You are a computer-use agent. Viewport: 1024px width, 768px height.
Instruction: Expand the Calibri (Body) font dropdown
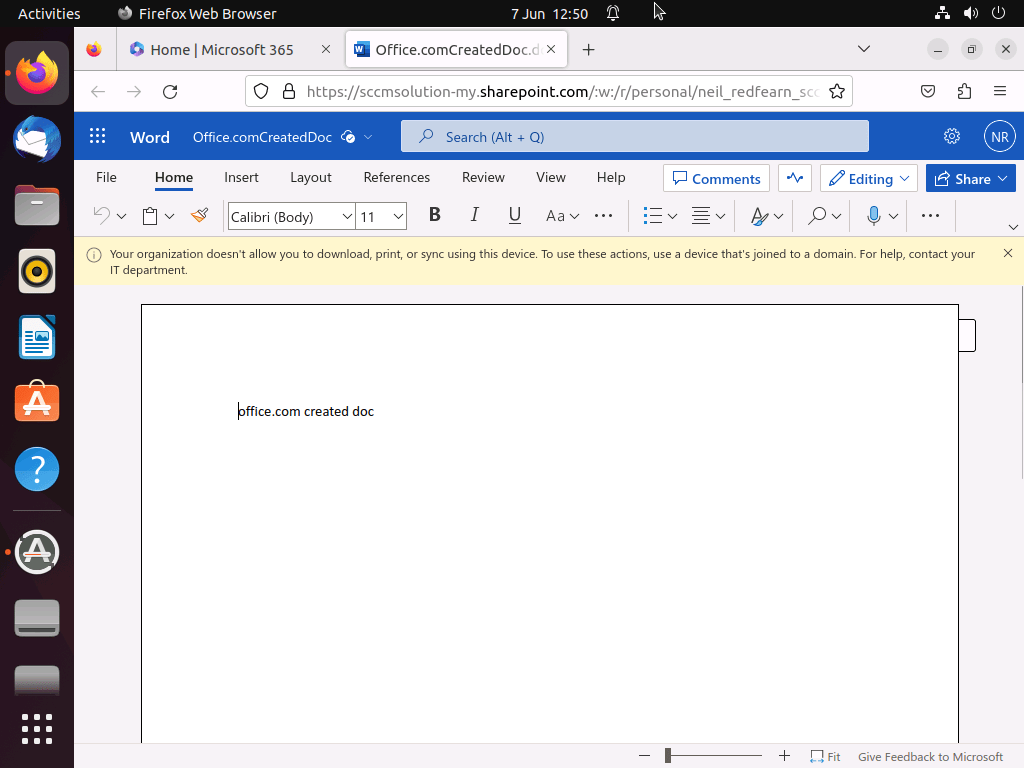tap(347, 216)
